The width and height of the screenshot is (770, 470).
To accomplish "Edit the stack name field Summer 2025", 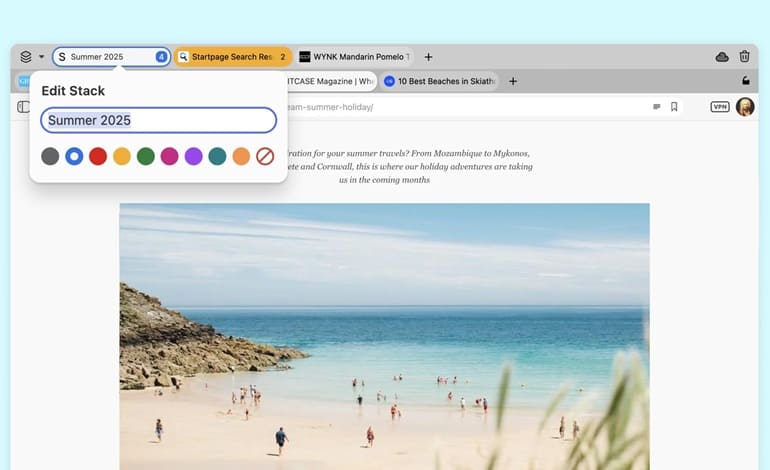I will [x=159, y=120].
